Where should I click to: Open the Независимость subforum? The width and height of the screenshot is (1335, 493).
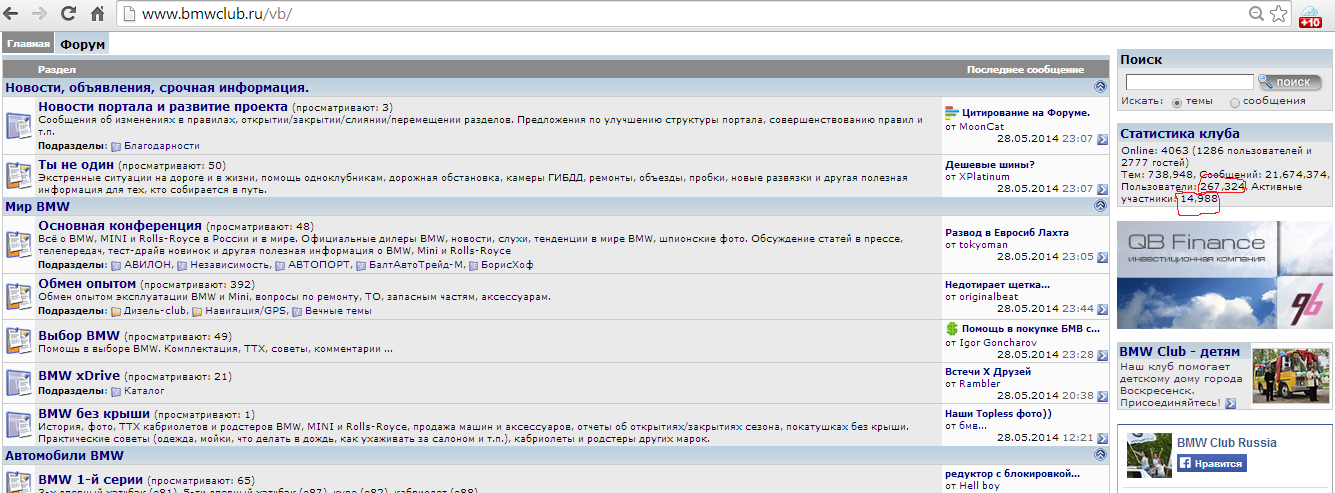point(229,266)
